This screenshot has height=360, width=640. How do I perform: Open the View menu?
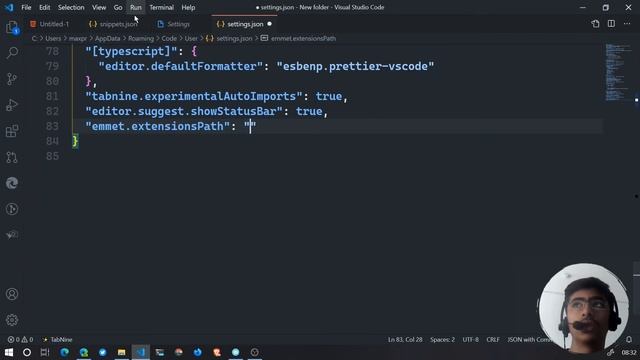pyautogui.click(x=99, y=7)
